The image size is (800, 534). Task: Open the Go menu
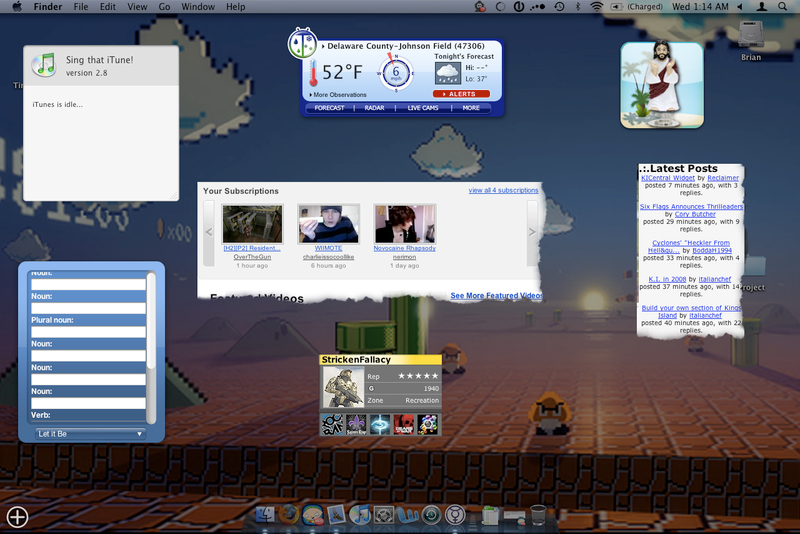click(164, 7)
